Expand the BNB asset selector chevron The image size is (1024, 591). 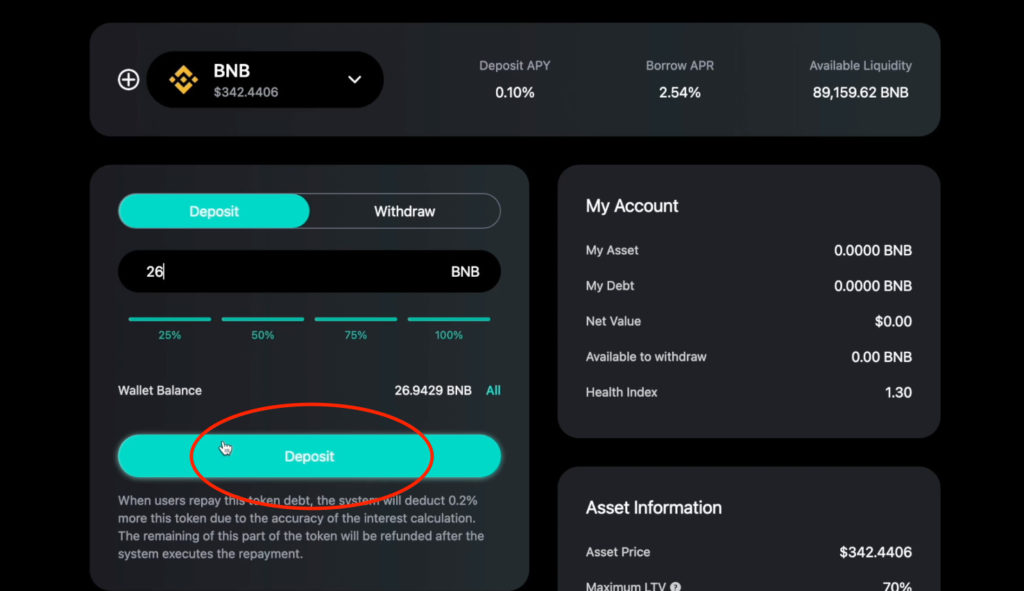click(355, 80)
